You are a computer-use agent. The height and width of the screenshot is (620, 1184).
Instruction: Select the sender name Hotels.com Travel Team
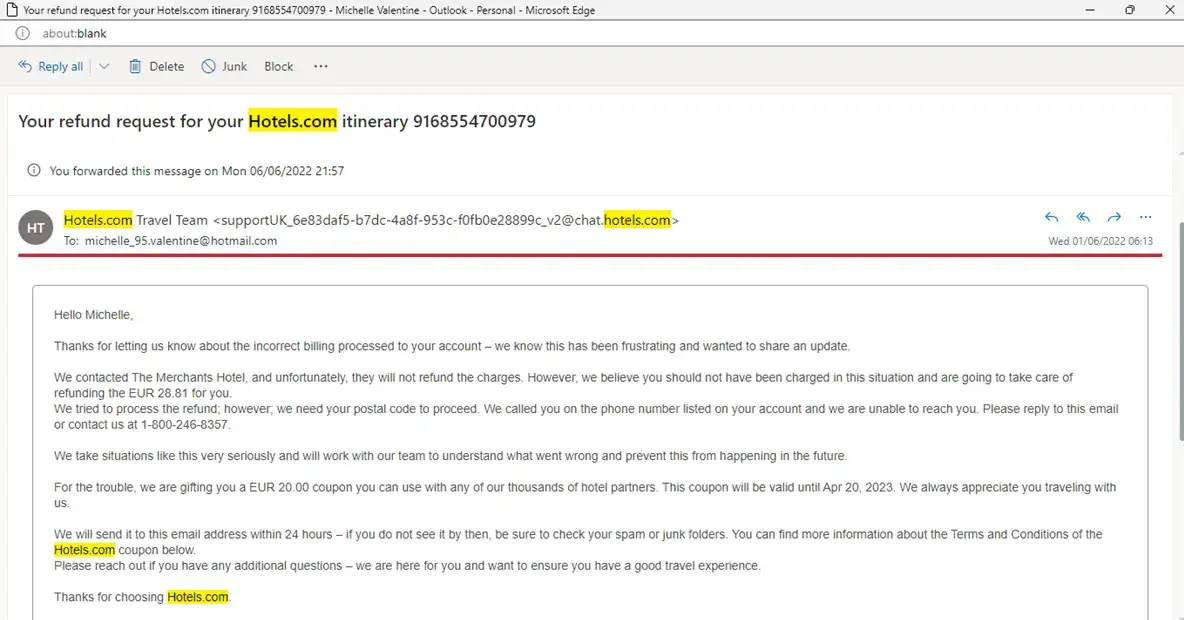tap(135, 220)
